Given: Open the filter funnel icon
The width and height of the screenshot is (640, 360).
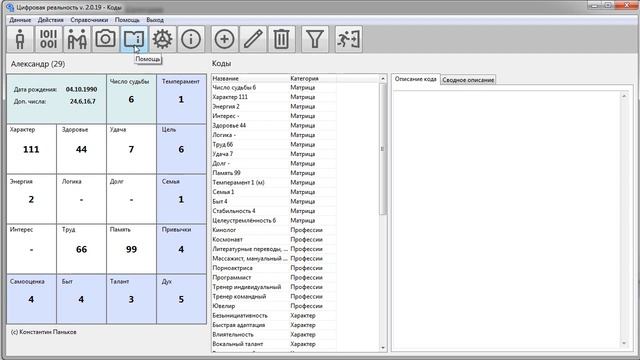Looking at the screenshot, I should pyautogui.click(x=315, y=39).
